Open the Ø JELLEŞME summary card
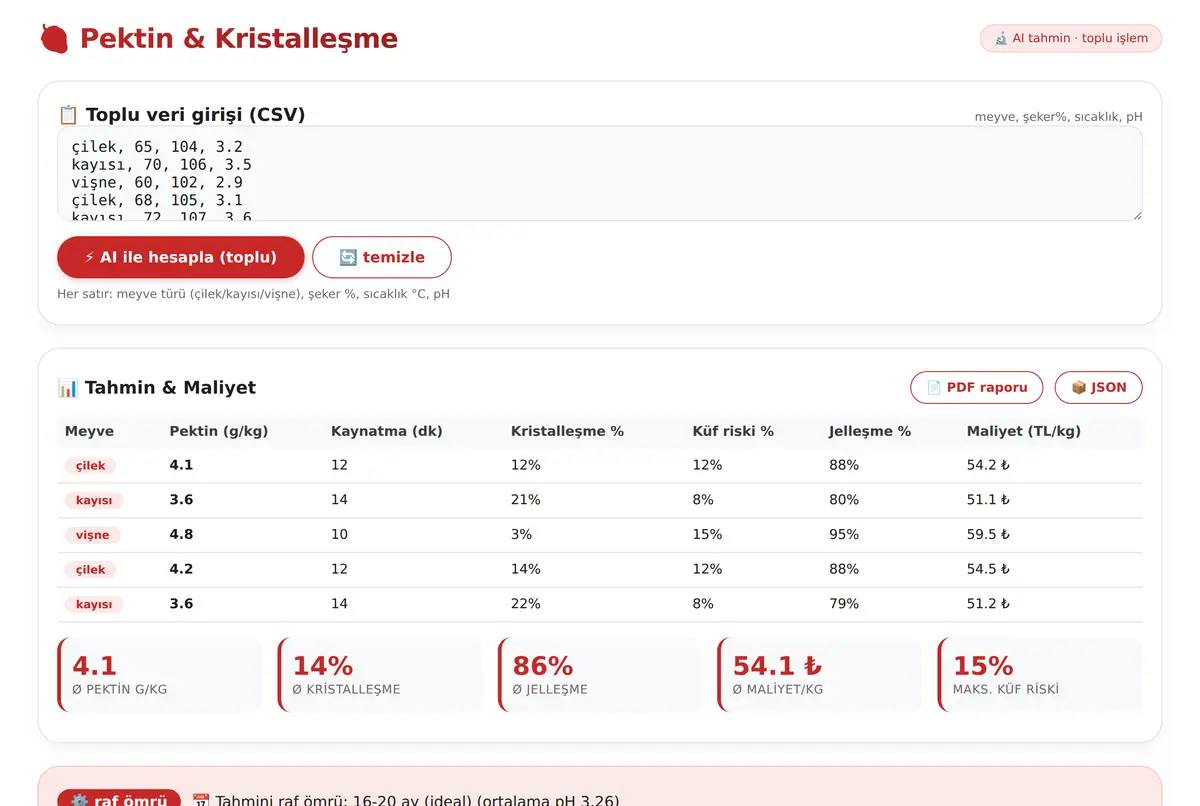This screenshot has width=1200, height=806. [x=600, y=675]
